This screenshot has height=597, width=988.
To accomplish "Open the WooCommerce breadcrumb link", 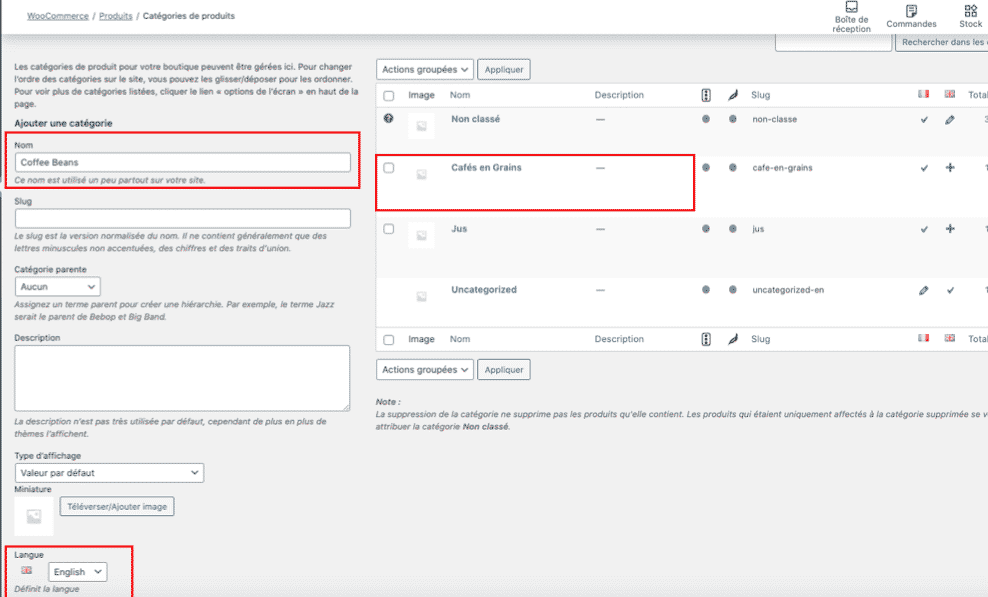I will (x=57, y=15).
